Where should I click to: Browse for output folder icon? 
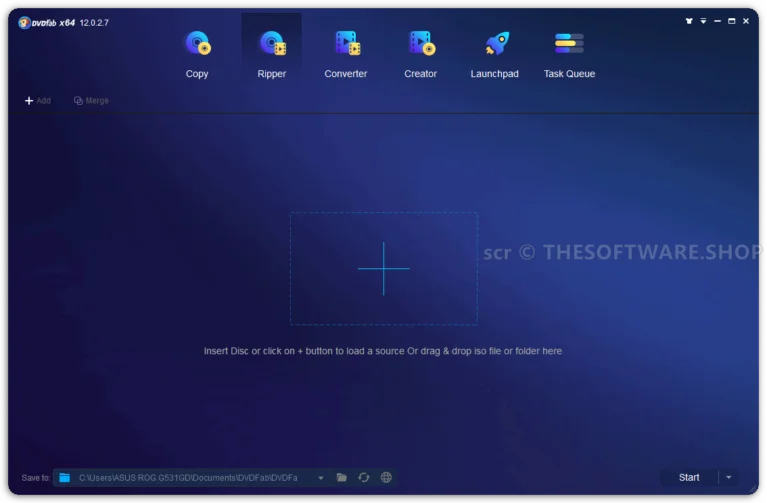pyautogui.click(x=342, y=477)
